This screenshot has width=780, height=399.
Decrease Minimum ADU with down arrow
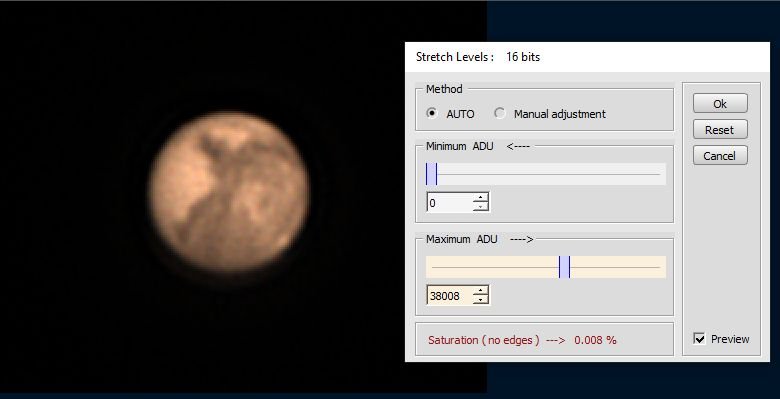(x=481, y=207)
